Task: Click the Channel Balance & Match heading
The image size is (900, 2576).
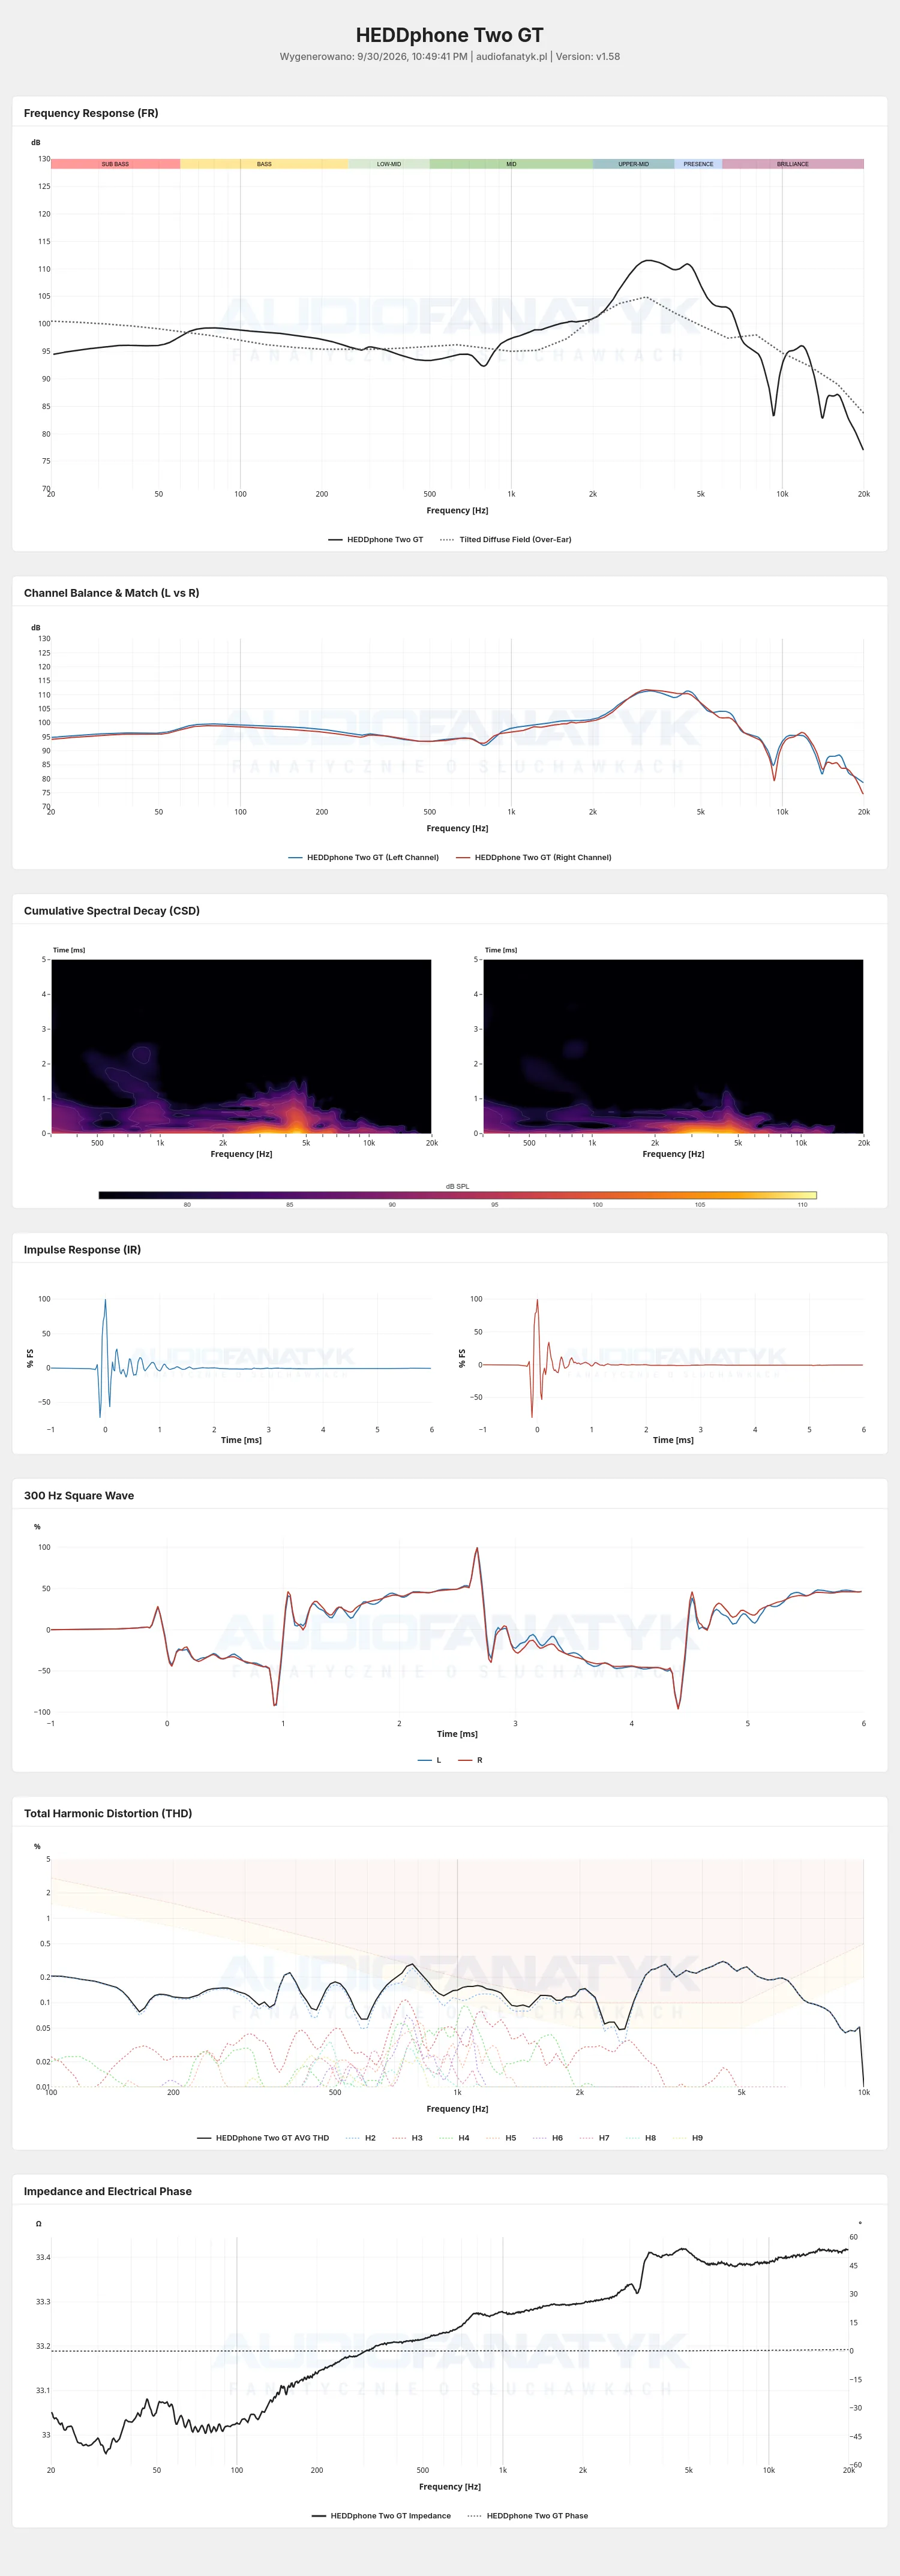Action: point(111,593)
